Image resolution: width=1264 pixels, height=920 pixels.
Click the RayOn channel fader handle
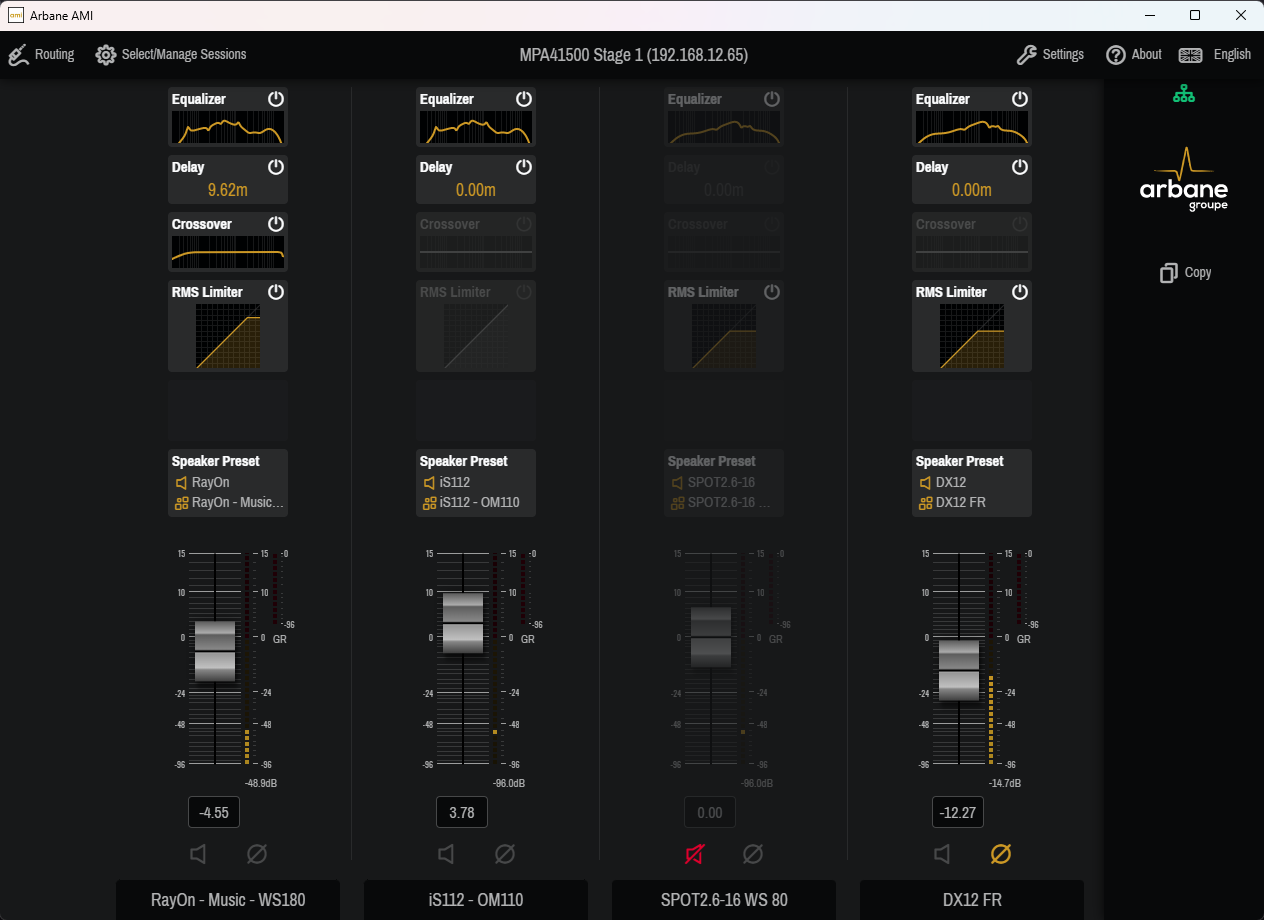pyautogui.click(x=215, y=651)
